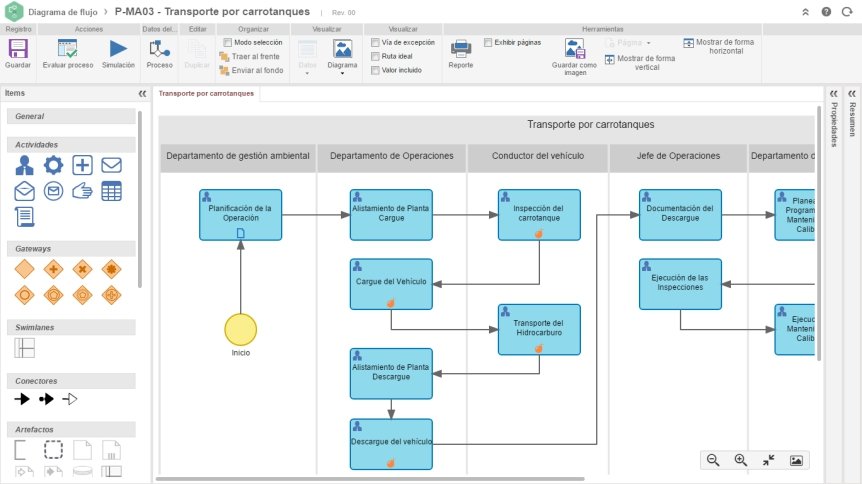Expand the Propiedades side panel
The height and width of the screenshot is (484, 862).
833,94
